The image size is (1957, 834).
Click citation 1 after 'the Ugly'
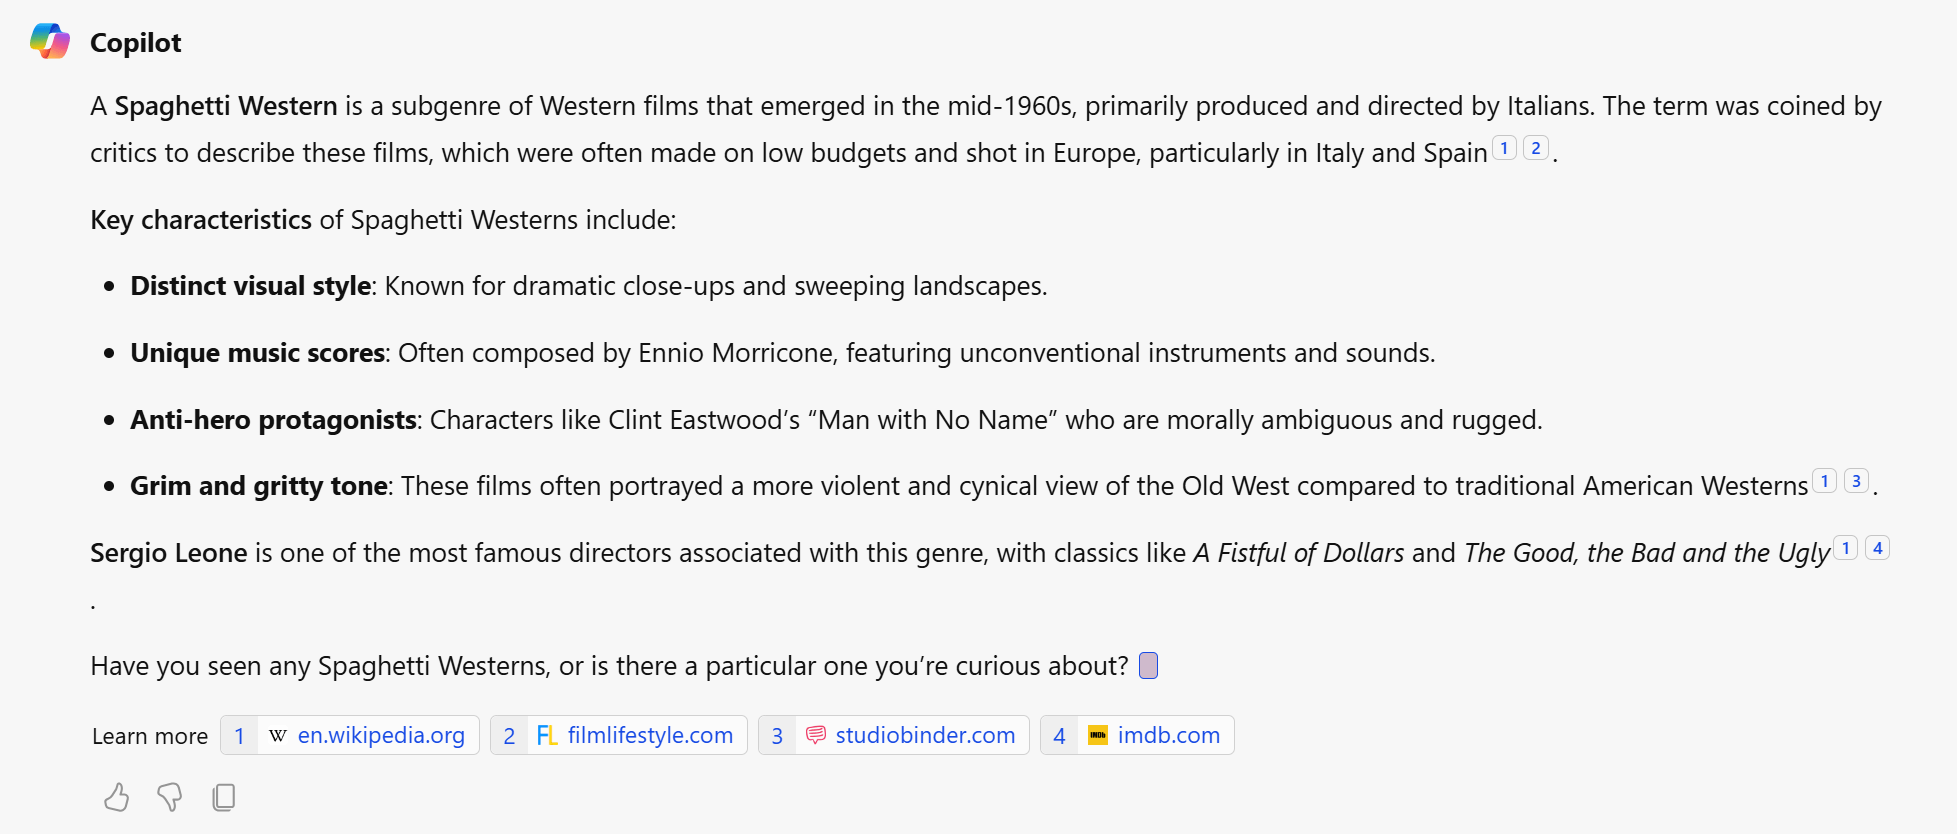pos(1846,548)
